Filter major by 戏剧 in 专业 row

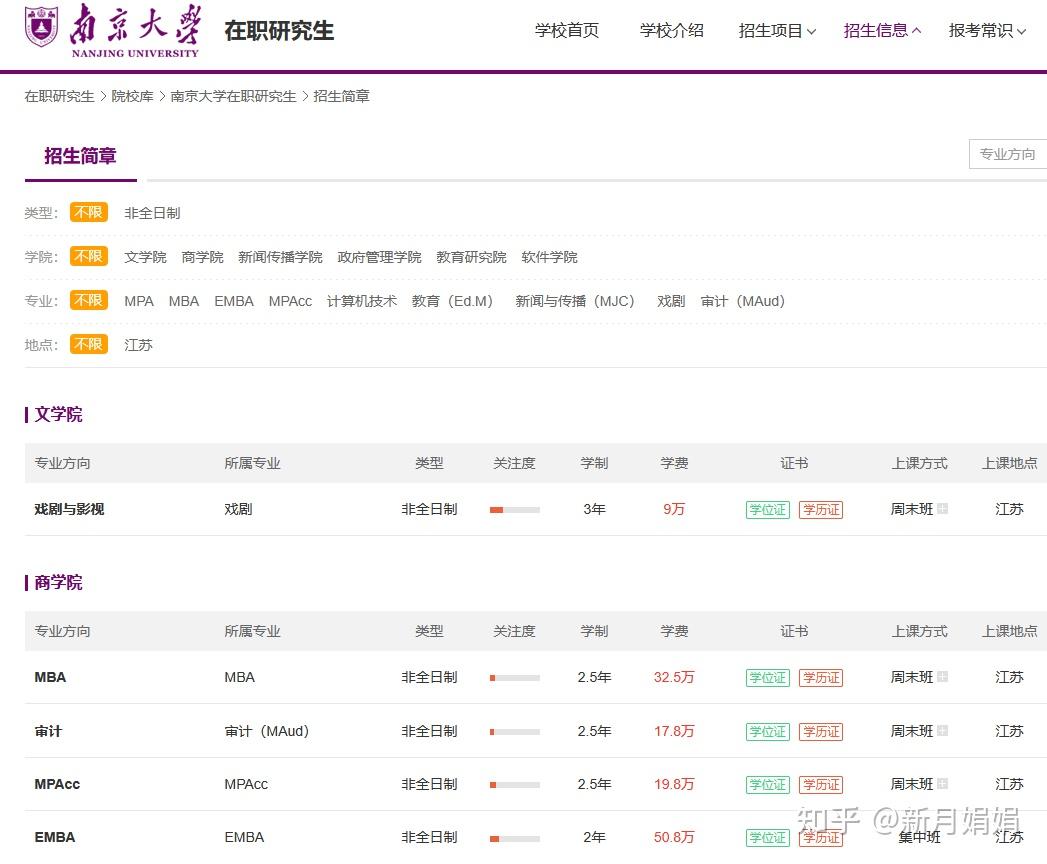671,301
